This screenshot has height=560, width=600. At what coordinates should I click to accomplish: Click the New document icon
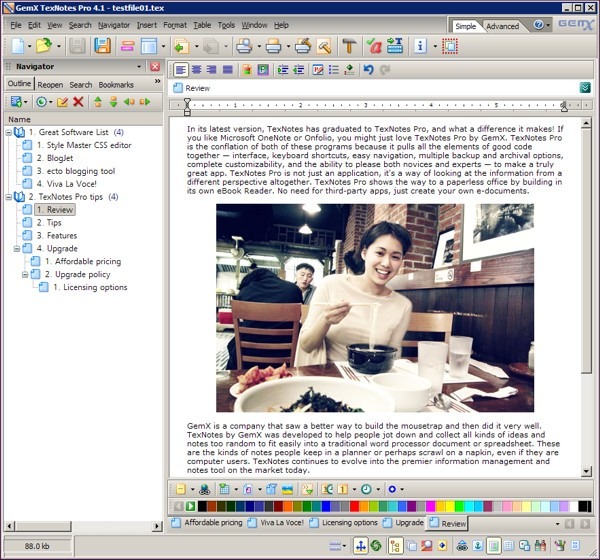(x=18, y=46)
